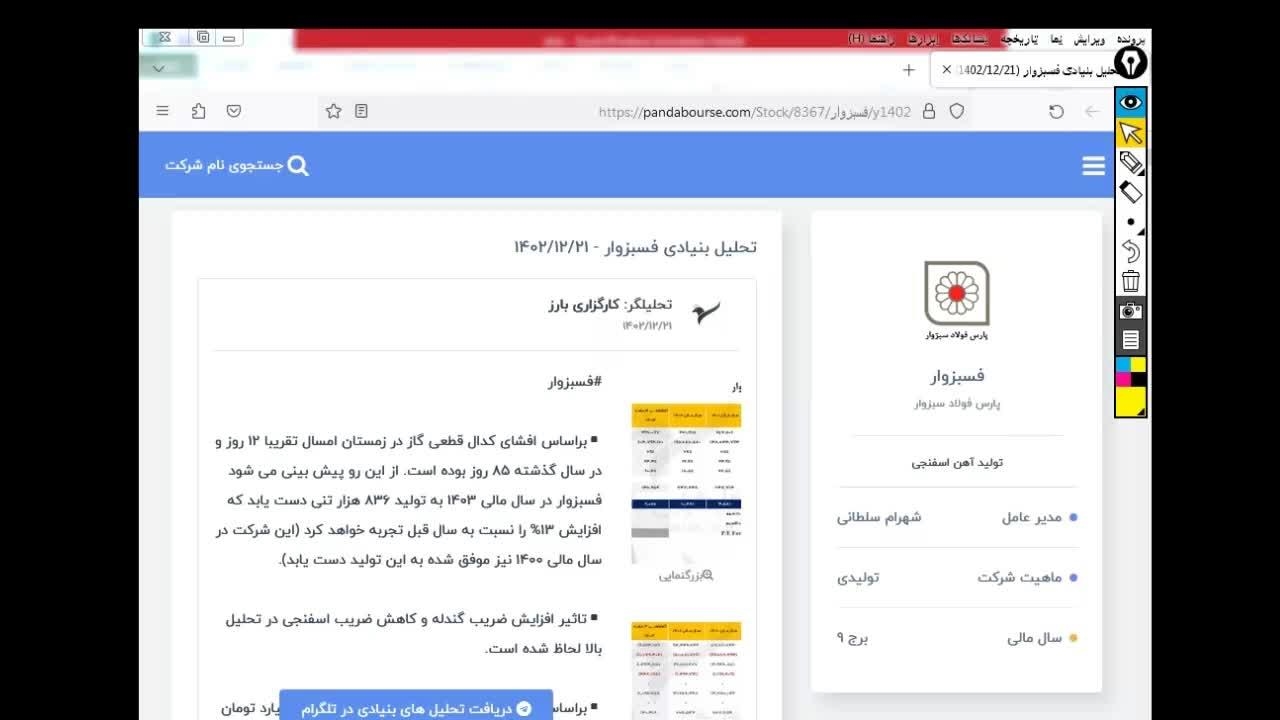The width and height of the screenshot is (1280, 720).
Task: Click the تحلیلگر: کارگزاری بارز analyst name
Action: coord(610,304)
